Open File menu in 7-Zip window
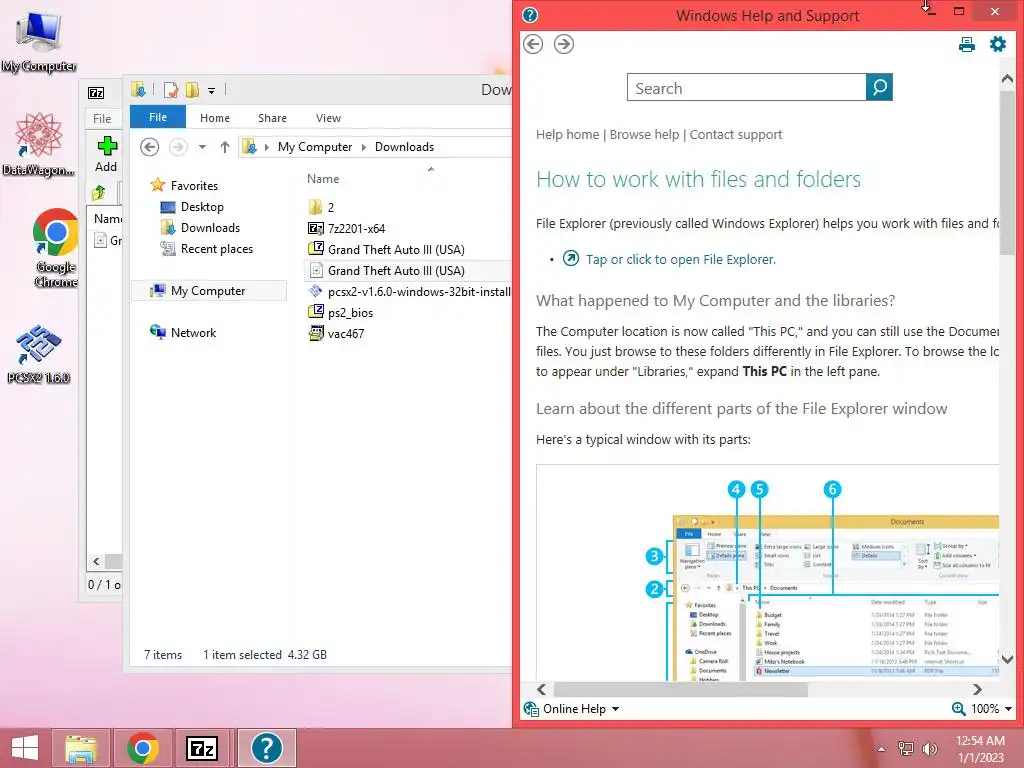This screenshot has width=1024, height=768. (102, 118)
